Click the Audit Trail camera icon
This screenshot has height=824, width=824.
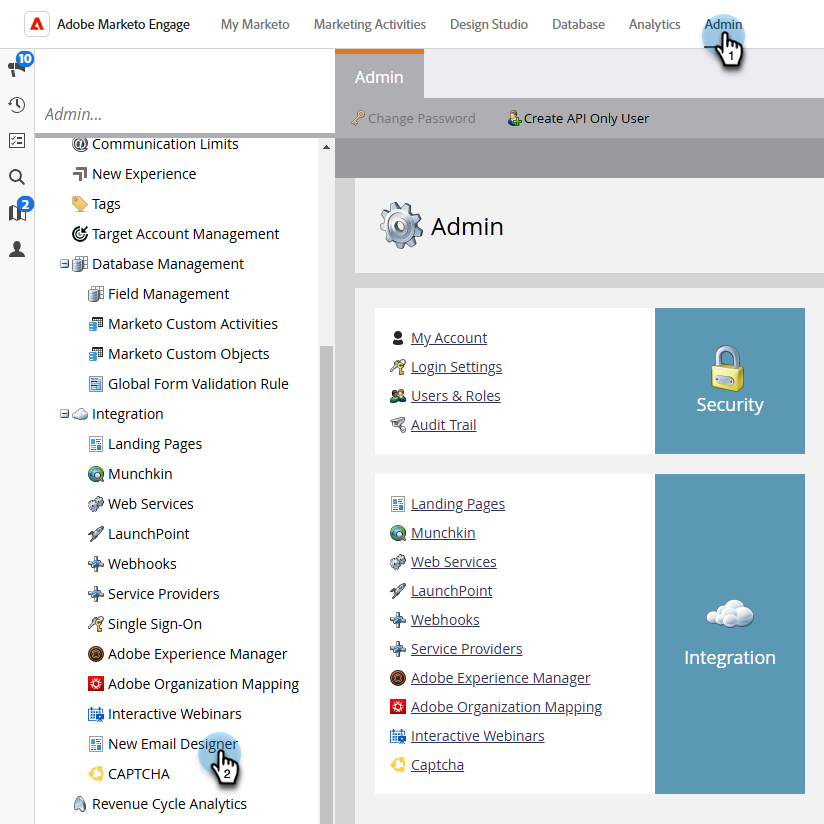pos(398,425)
